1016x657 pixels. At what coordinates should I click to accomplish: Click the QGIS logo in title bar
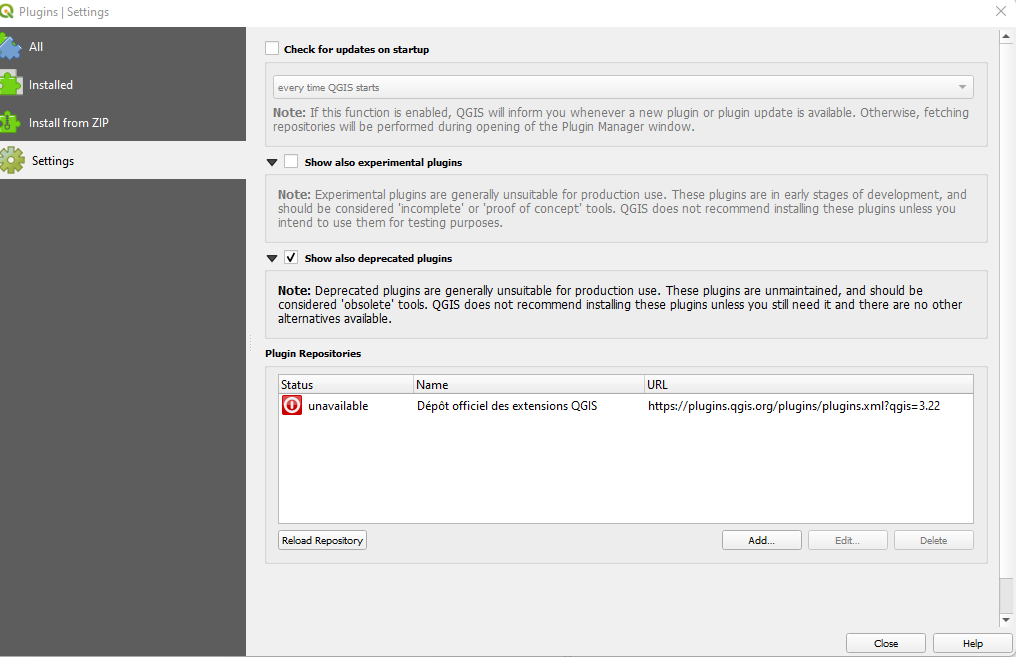pos(6,11)
